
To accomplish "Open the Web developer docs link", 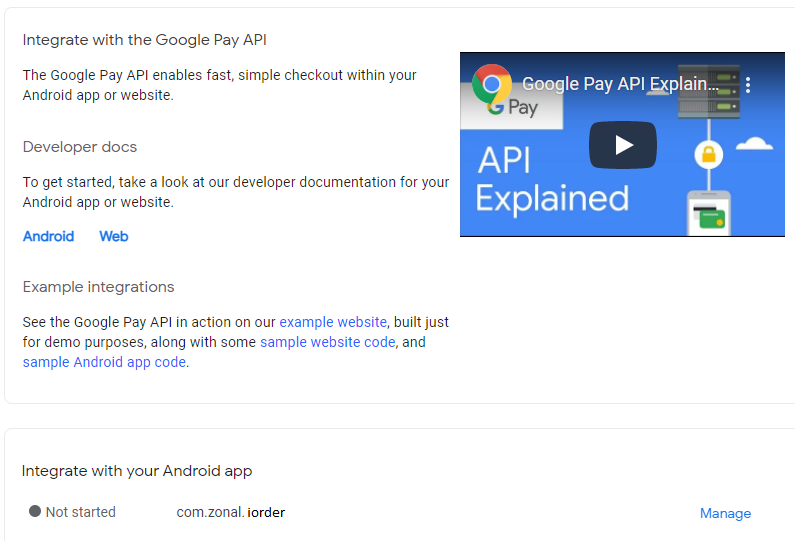I will click(x=114, y=236).
